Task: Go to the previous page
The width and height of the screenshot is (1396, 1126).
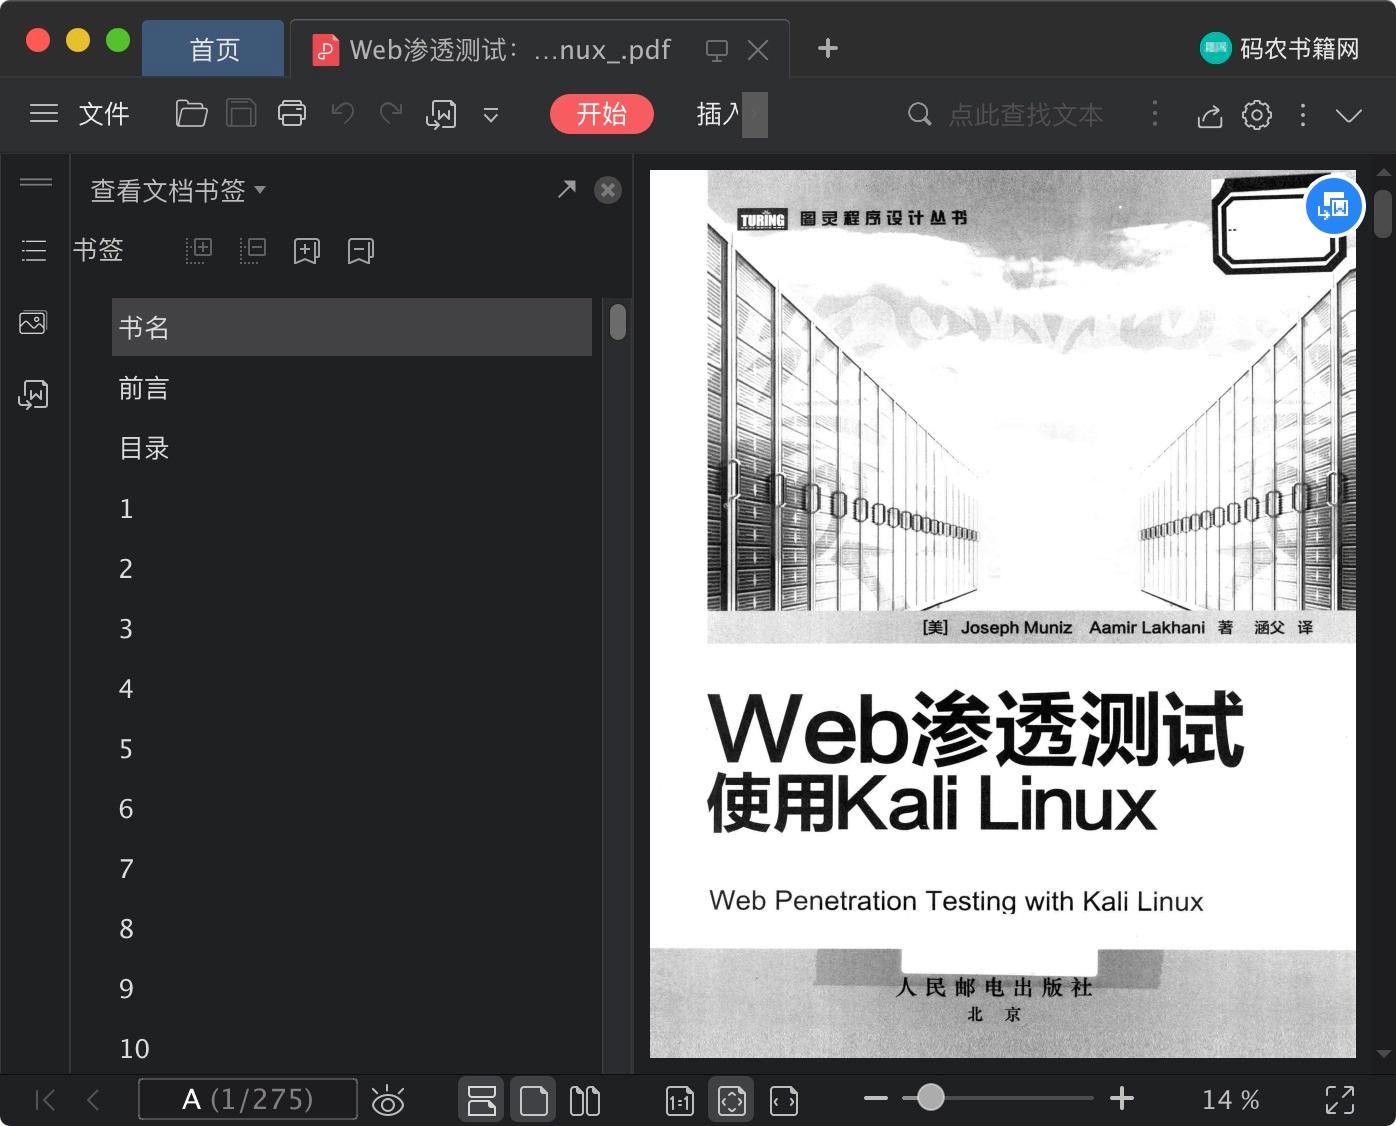Action: 93,1100
